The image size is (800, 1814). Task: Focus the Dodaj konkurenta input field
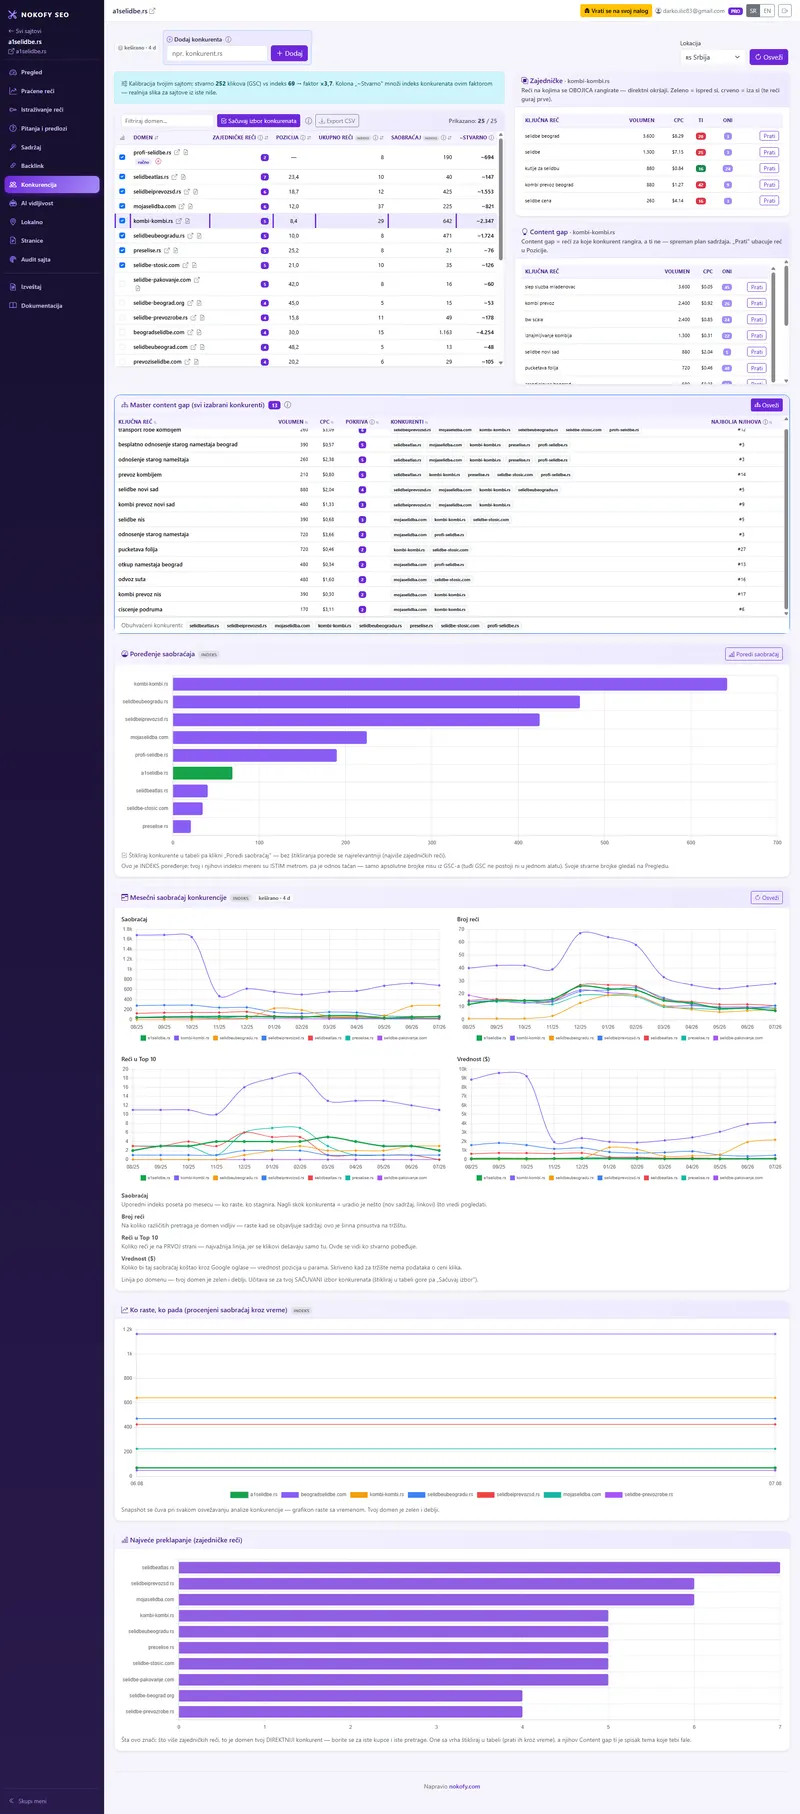pos(217,53)
